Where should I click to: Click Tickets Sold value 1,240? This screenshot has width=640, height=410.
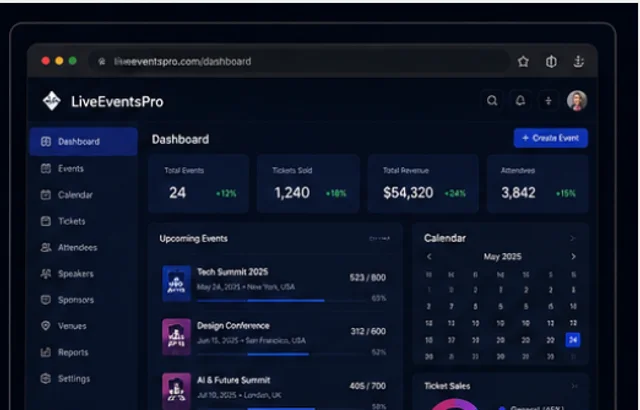pos(292,193)
